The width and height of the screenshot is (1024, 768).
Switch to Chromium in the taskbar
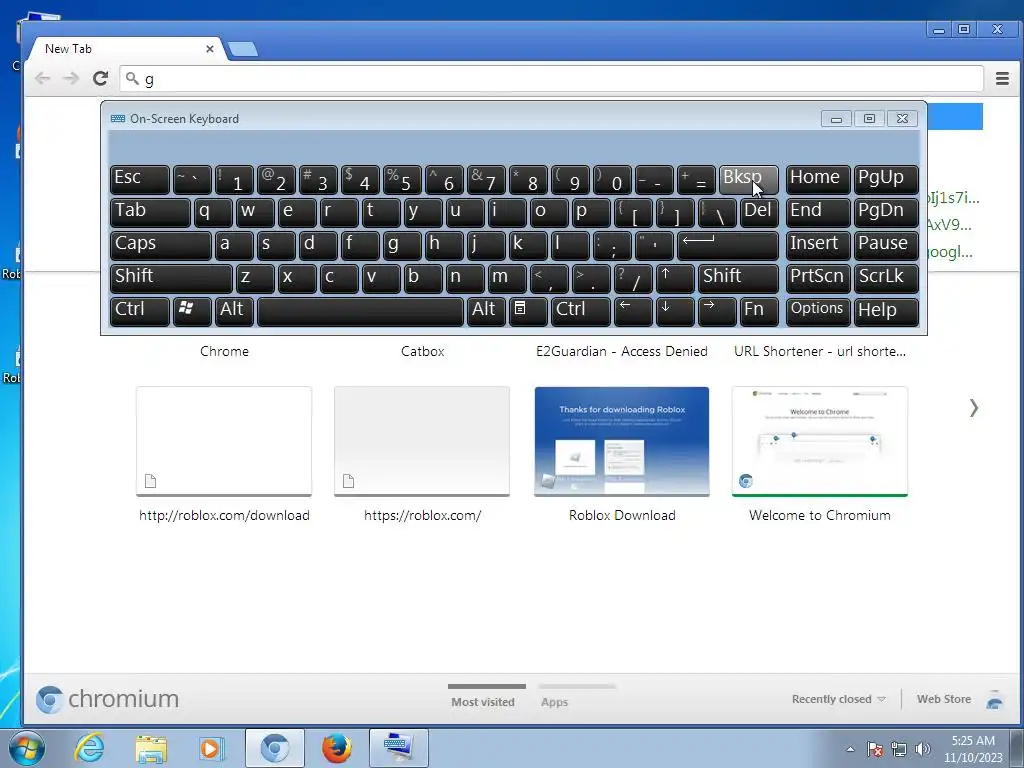(x=274, y=748)
